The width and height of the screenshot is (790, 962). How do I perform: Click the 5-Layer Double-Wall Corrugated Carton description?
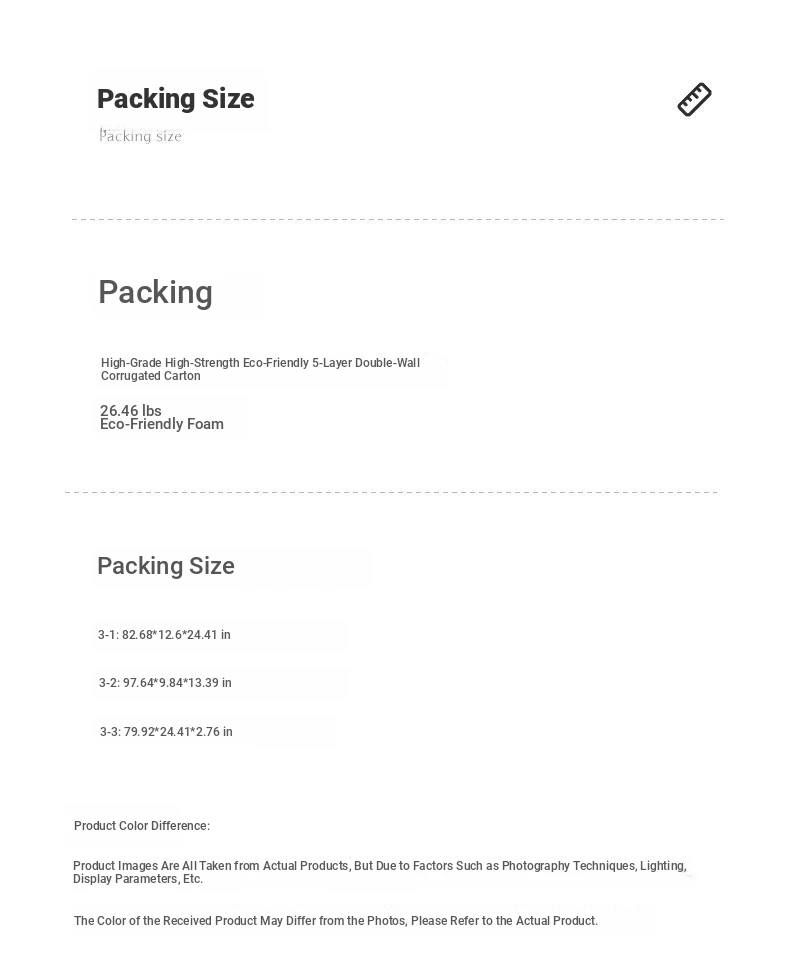pyautogui.click(x=261, y=369)
